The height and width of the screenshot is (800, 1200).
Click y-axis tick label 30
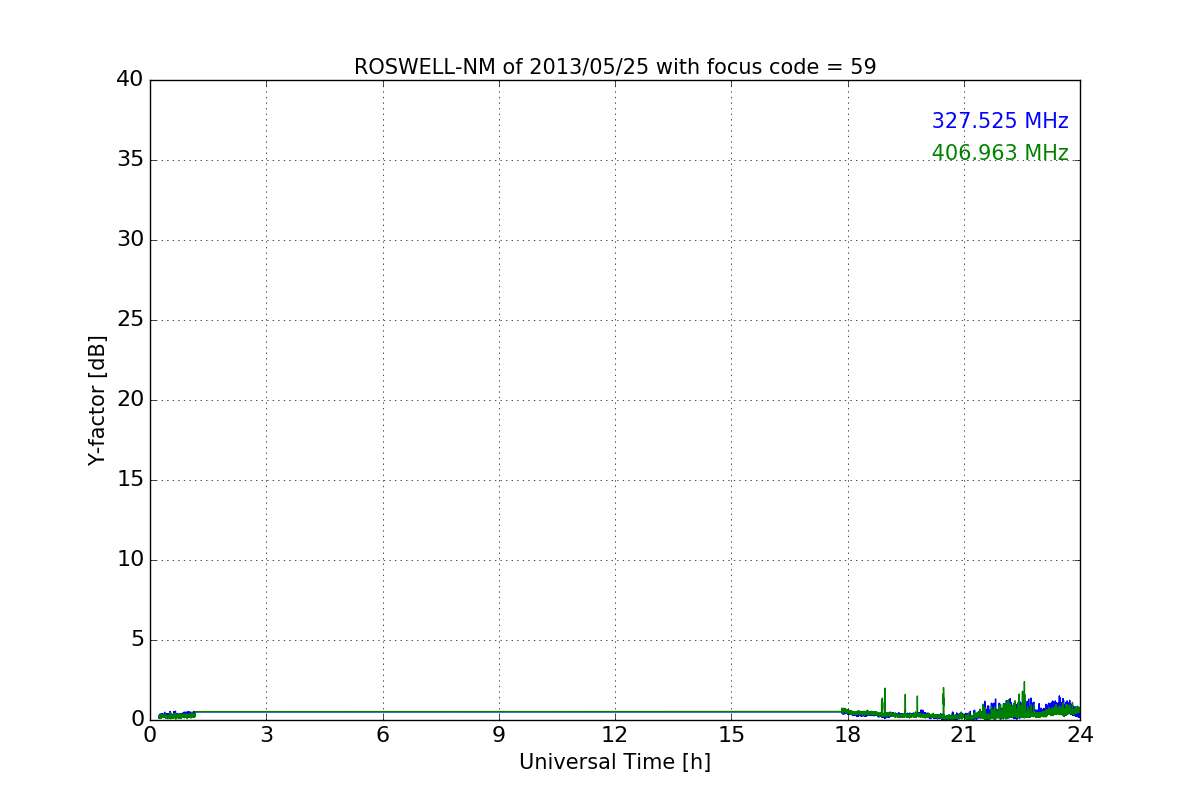[130, 240]
